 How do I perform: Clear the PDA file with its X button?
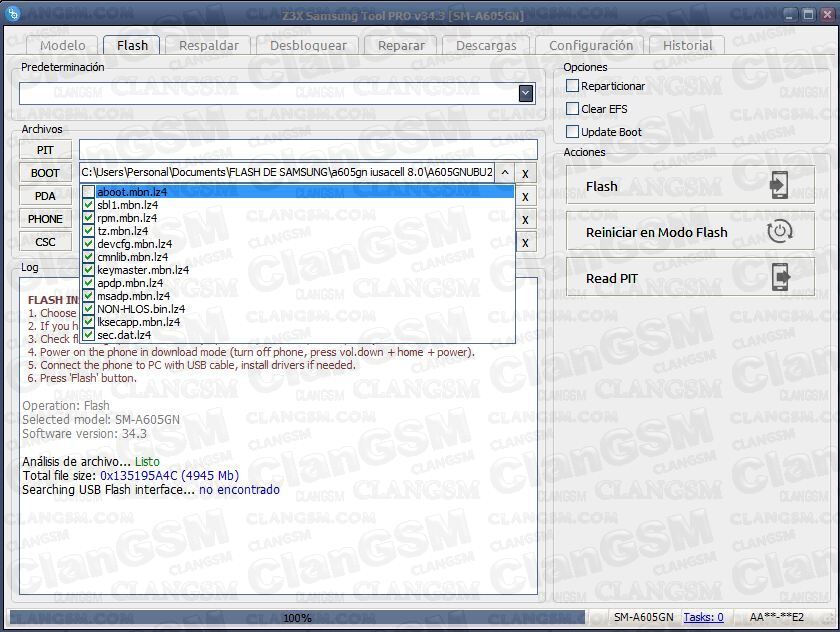tap(525, 197)
